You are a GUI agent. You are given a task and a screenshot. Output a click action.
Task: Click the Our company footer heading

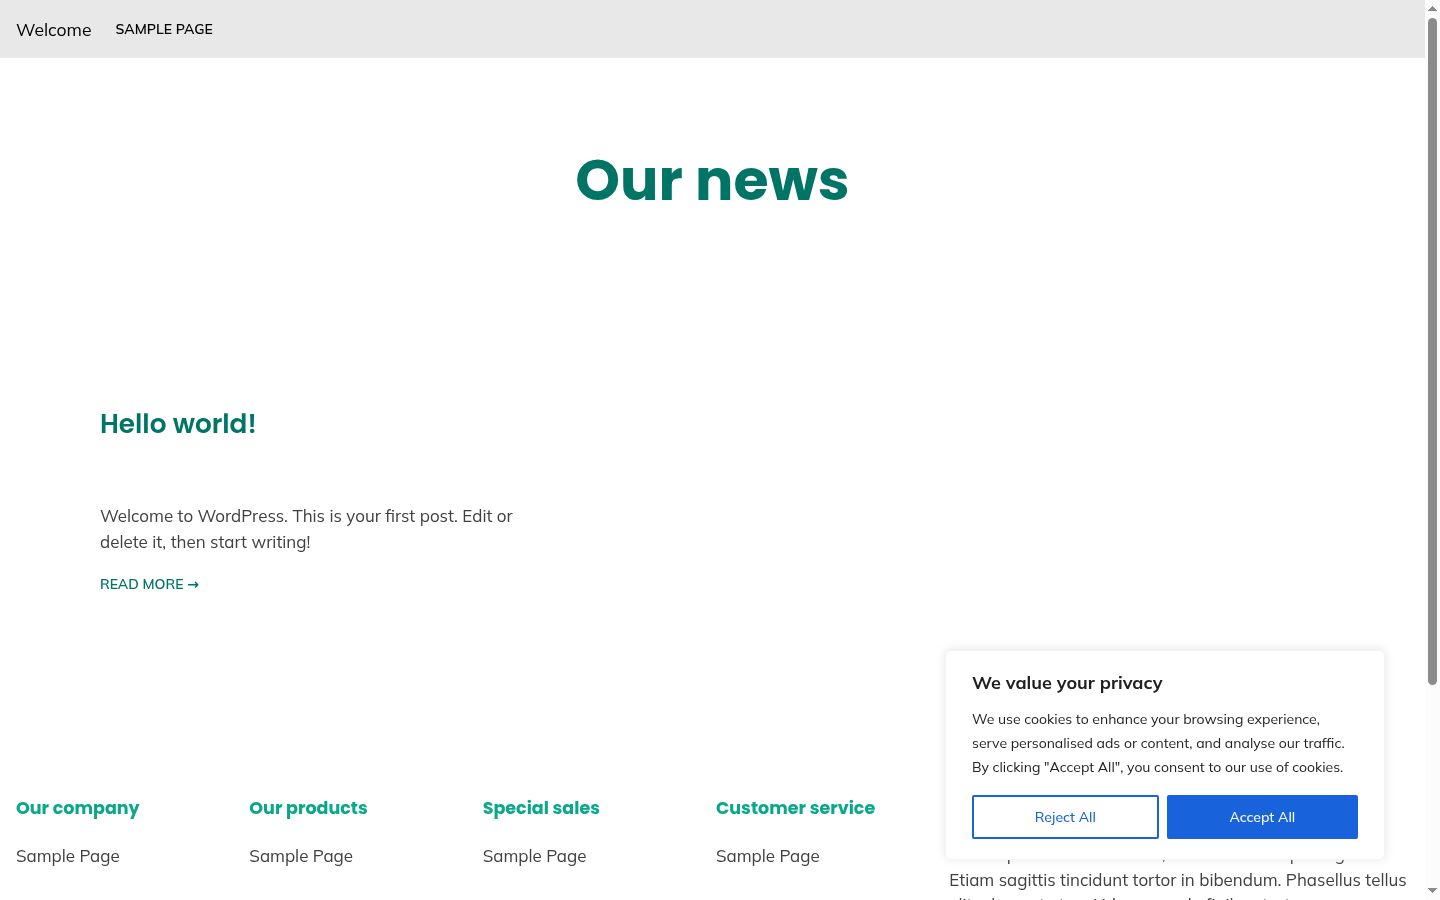pos(78,808)
